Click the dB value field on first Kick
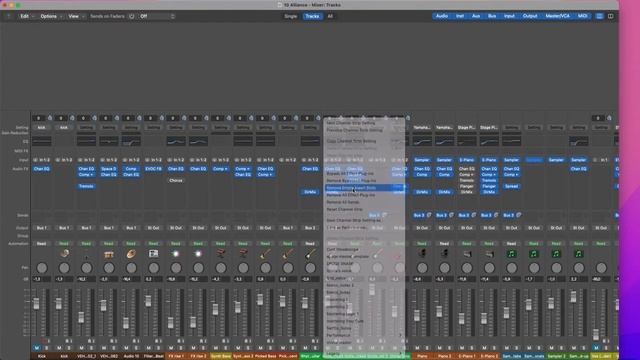640x360 pixels. click(x=42, y=279)
